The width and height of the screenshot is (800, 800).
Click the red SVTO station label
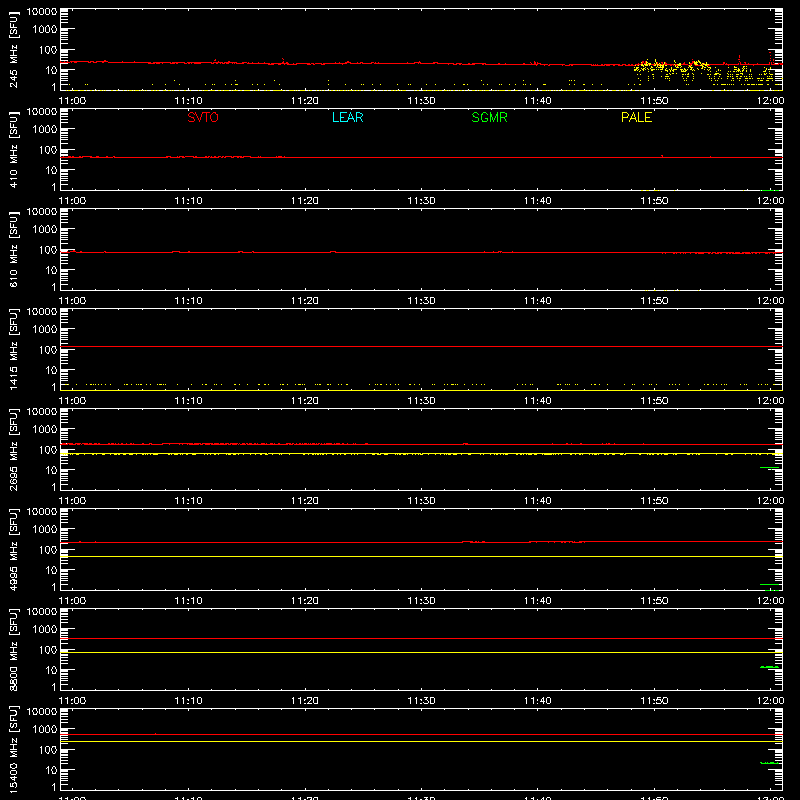click(x=203, y=117)
